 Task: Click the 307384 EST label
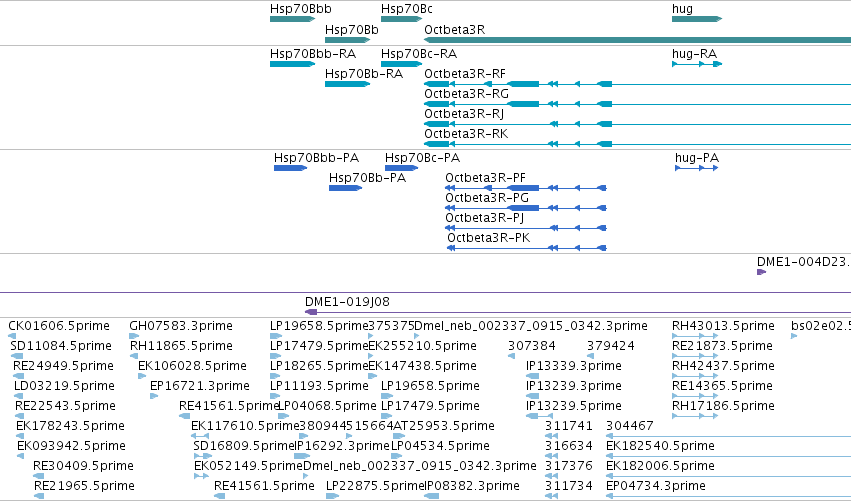[x=532, y=346]
